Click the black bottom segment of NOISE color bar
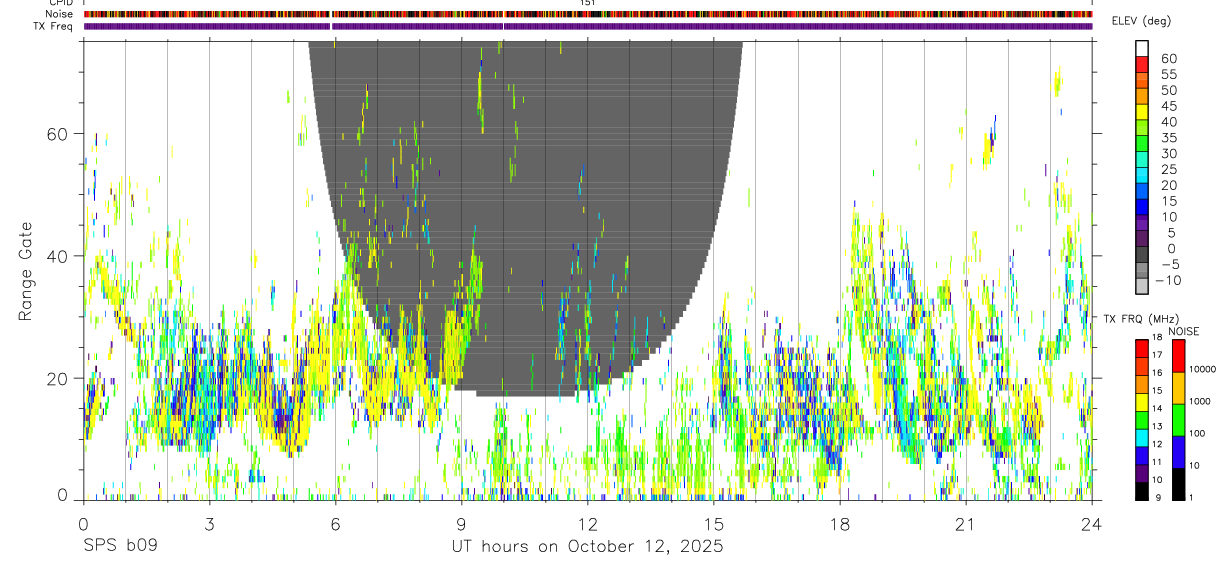The height and width of the screenshot is (567, 1228). coord(1179,484)
